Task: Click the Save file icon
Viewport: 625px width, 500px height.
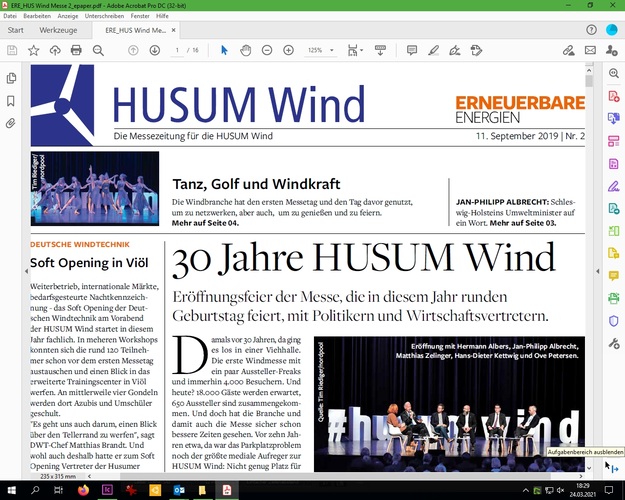Action: pos(12,50)
